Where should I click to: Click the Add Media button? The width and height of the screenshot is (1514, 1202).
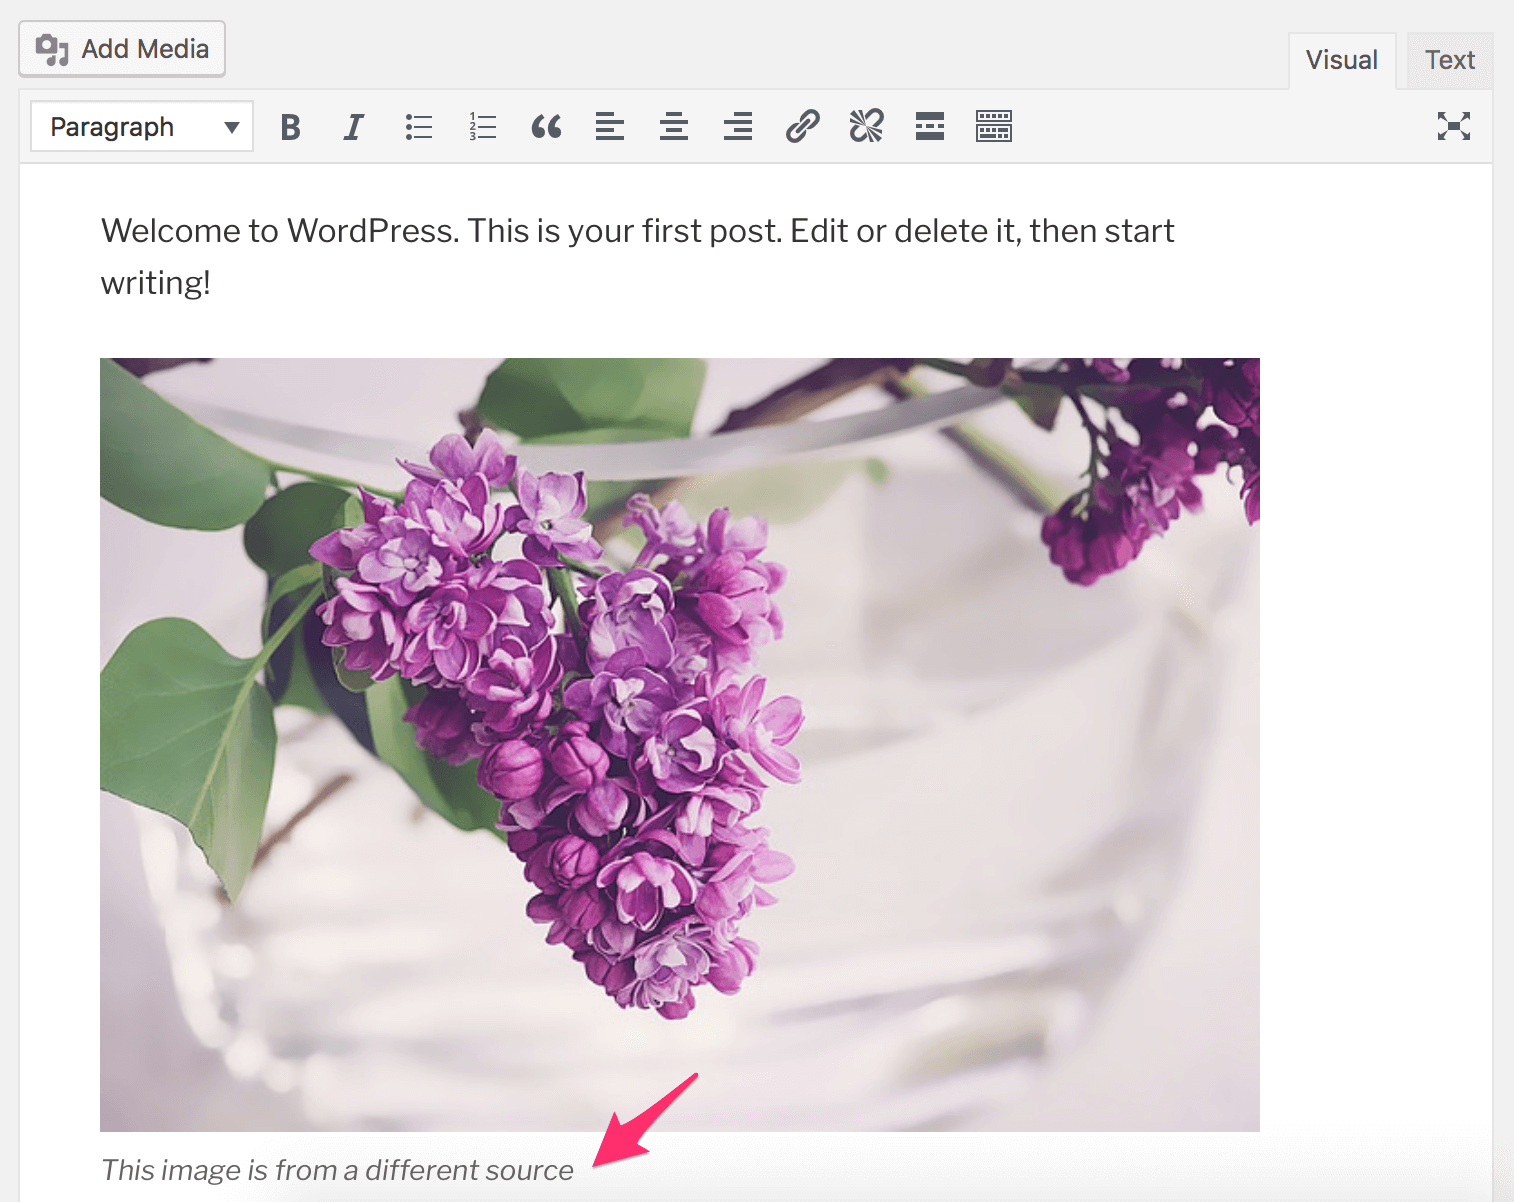(122, 49)
